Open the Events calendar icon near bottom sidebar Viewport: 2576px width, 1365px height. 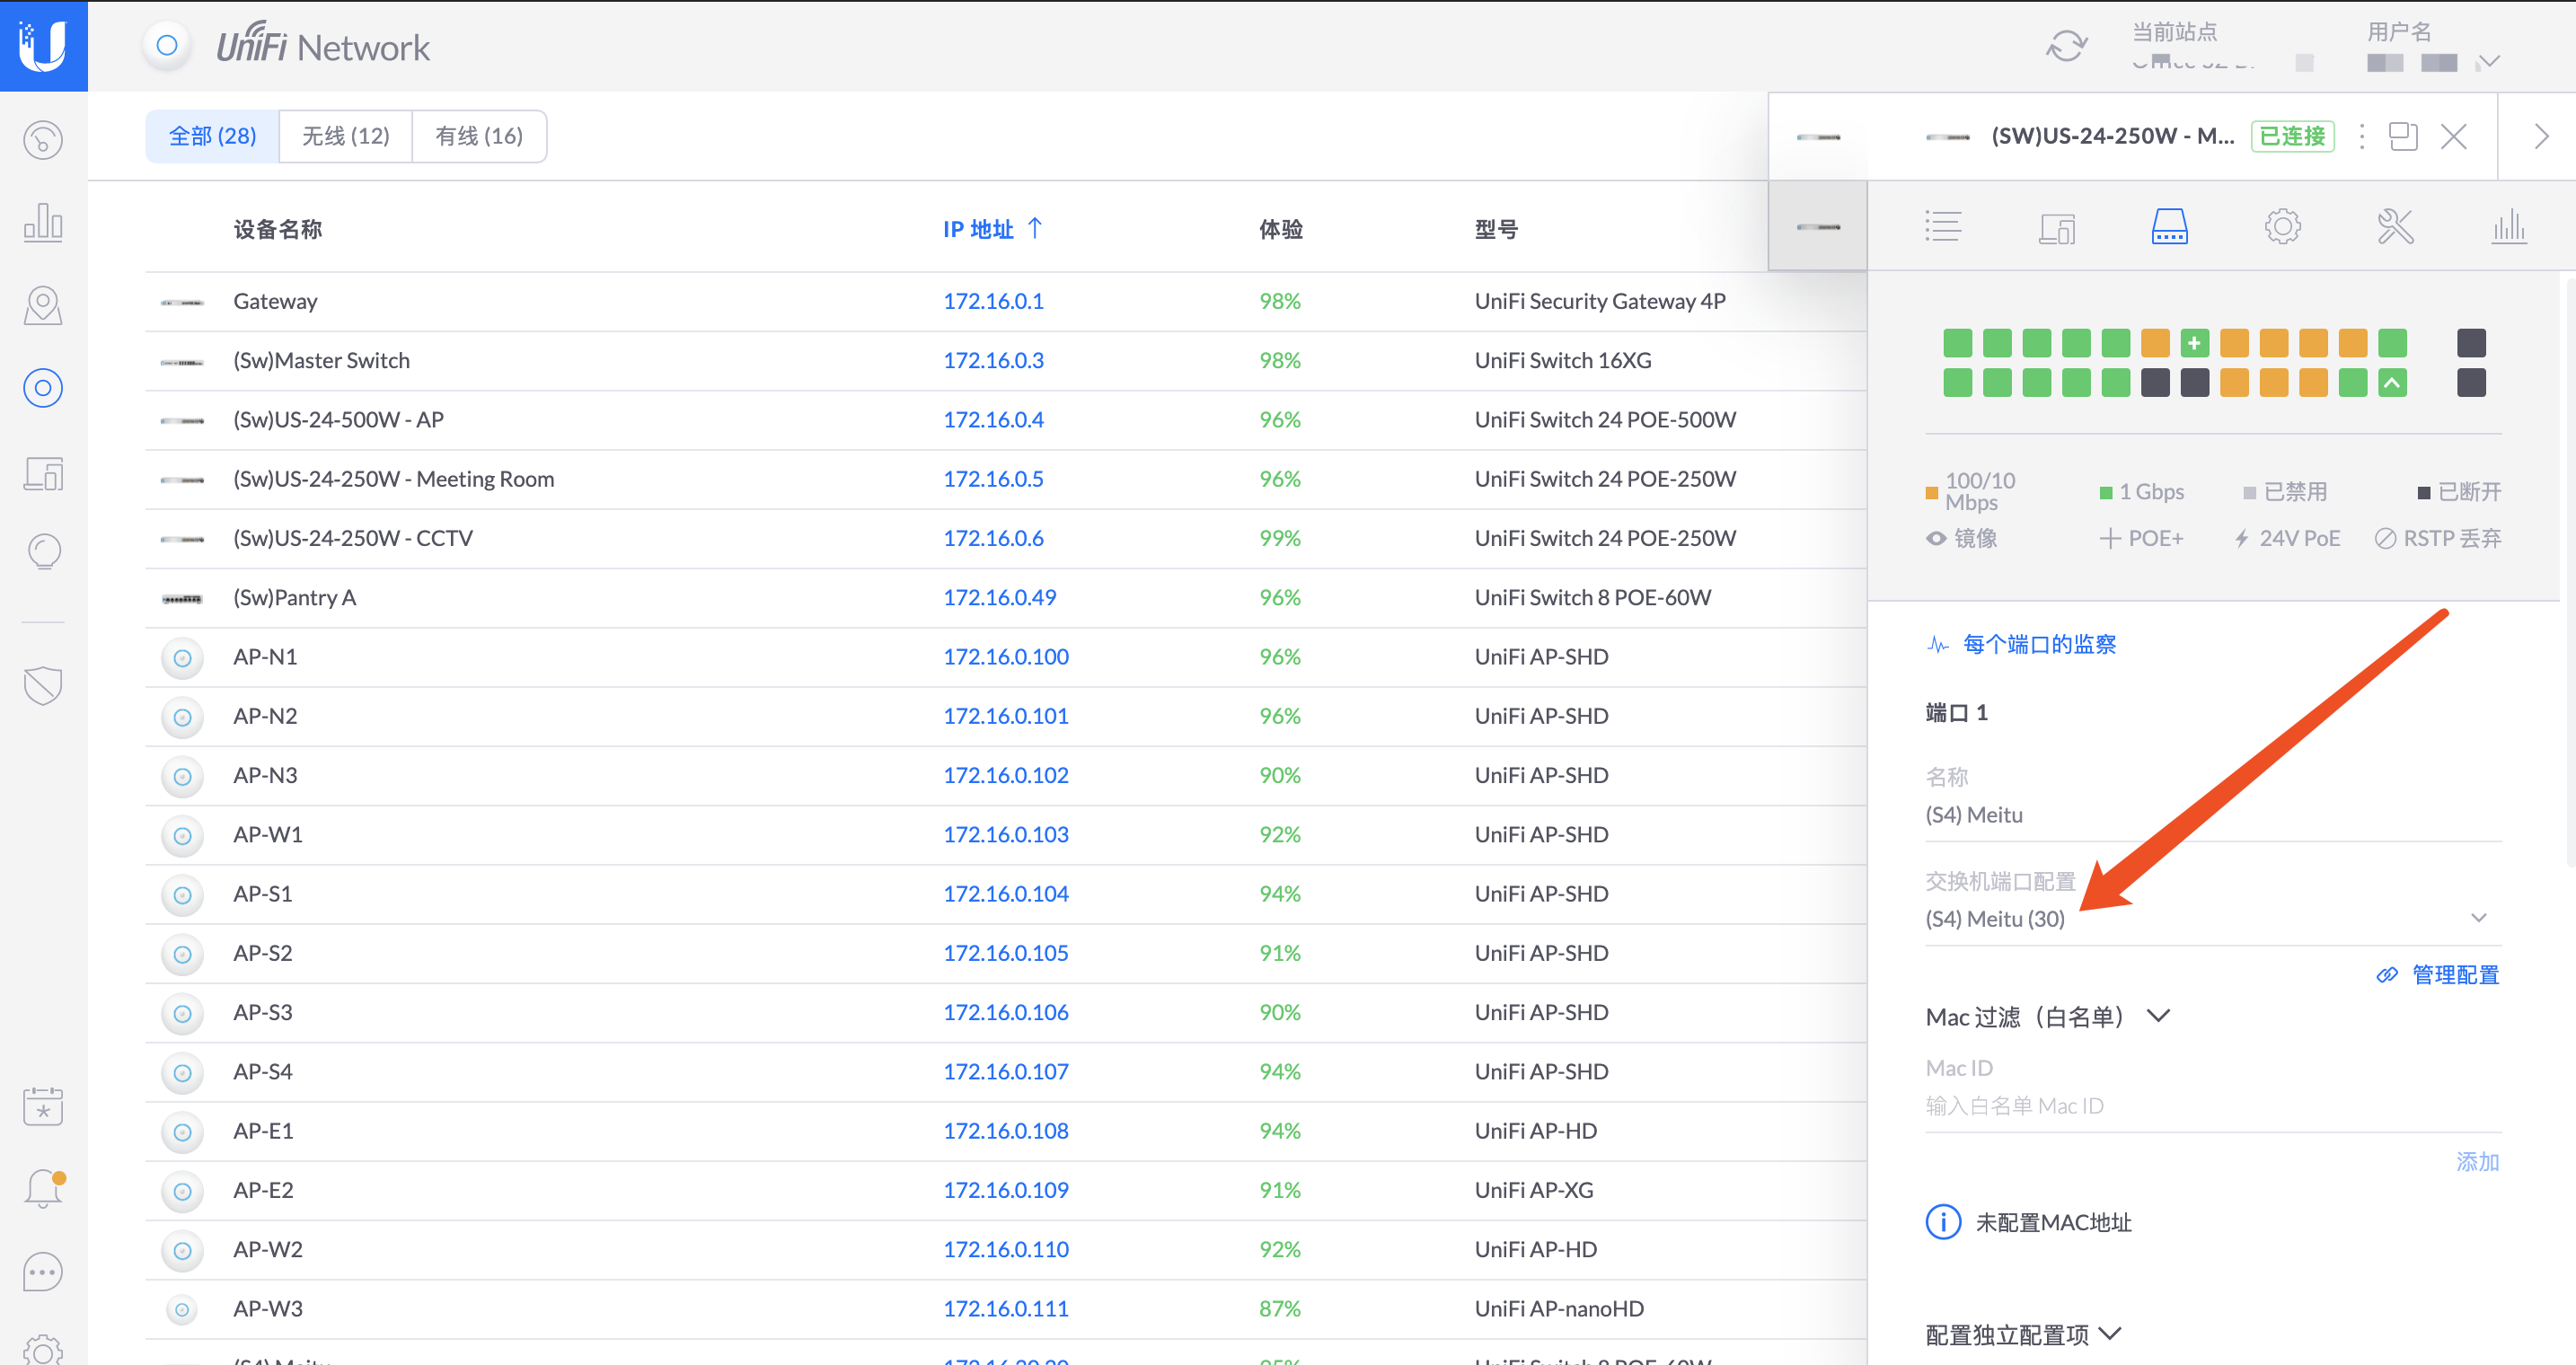(43, 1106)
